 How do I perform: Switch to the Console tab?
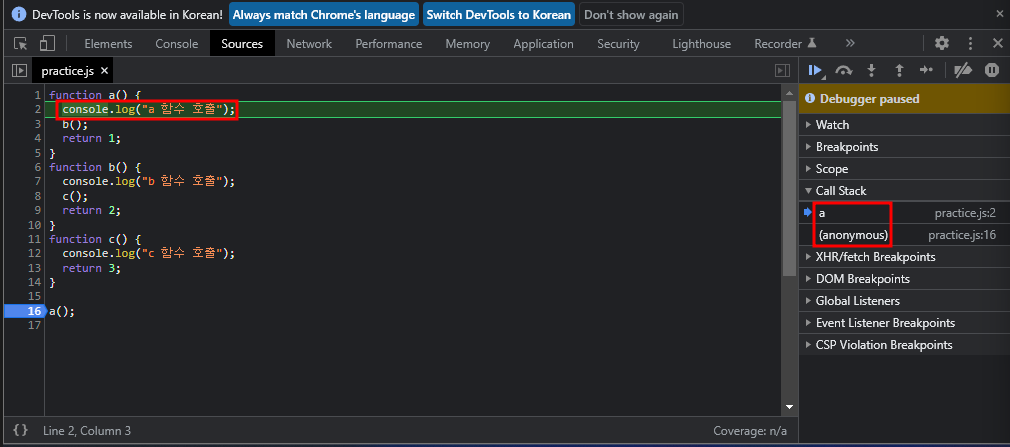(x=176, y=44)
